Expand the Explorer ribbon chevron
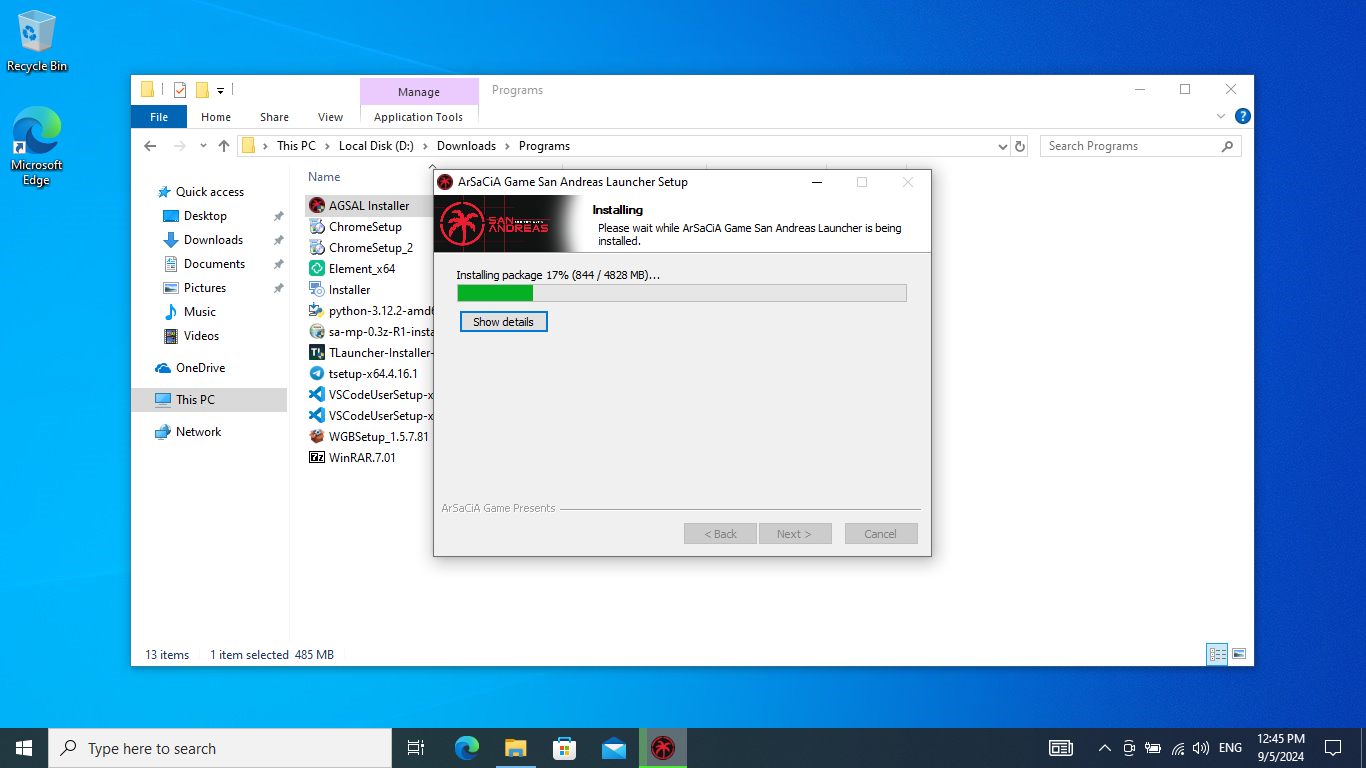This screenshot has height=768, width=1366. 1221,116
